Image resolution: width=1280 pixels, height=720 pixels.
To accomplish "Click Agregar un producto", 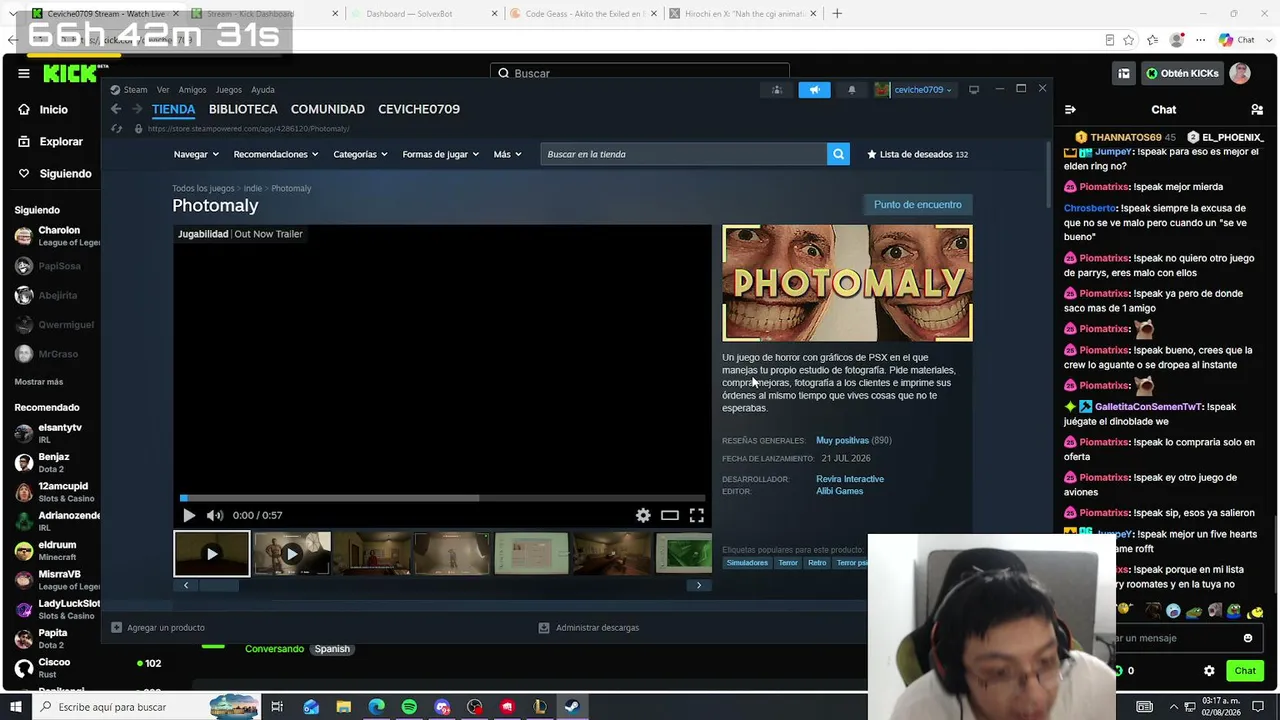I will pos(158,628).
